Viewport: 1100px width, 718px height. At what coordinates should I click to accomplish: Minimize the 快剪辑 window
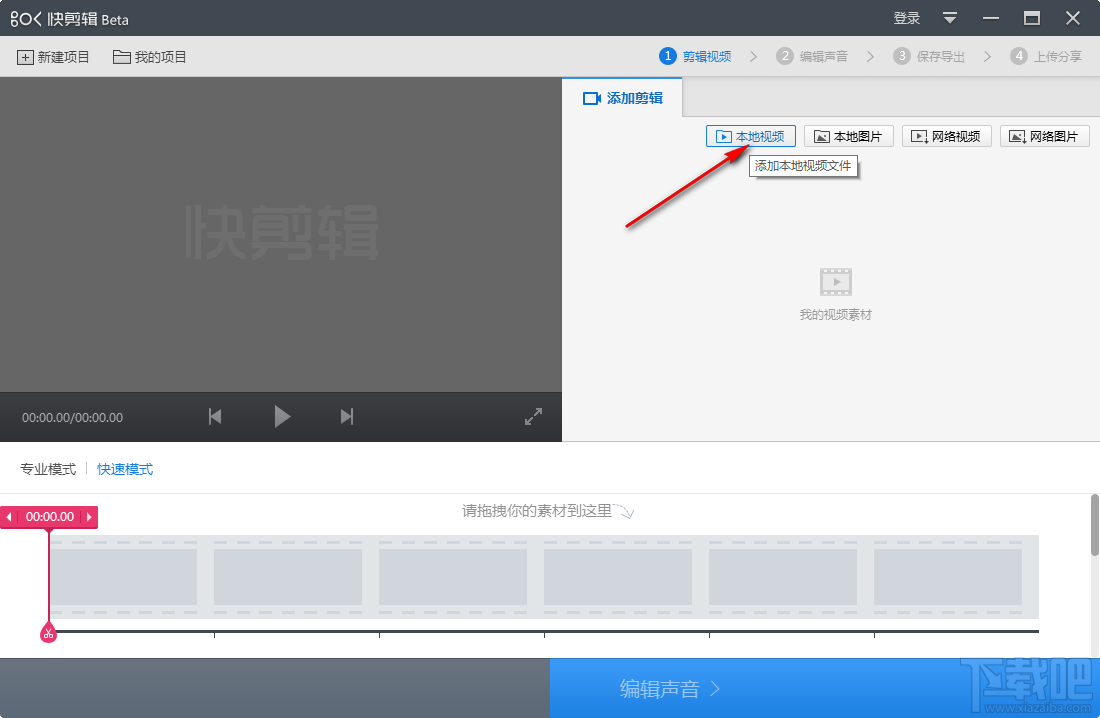(x=991, y=18)
